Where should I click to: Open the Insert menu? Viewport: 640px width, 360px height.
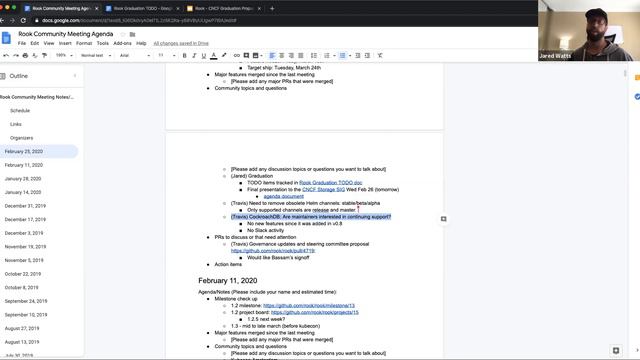(65, 43)
